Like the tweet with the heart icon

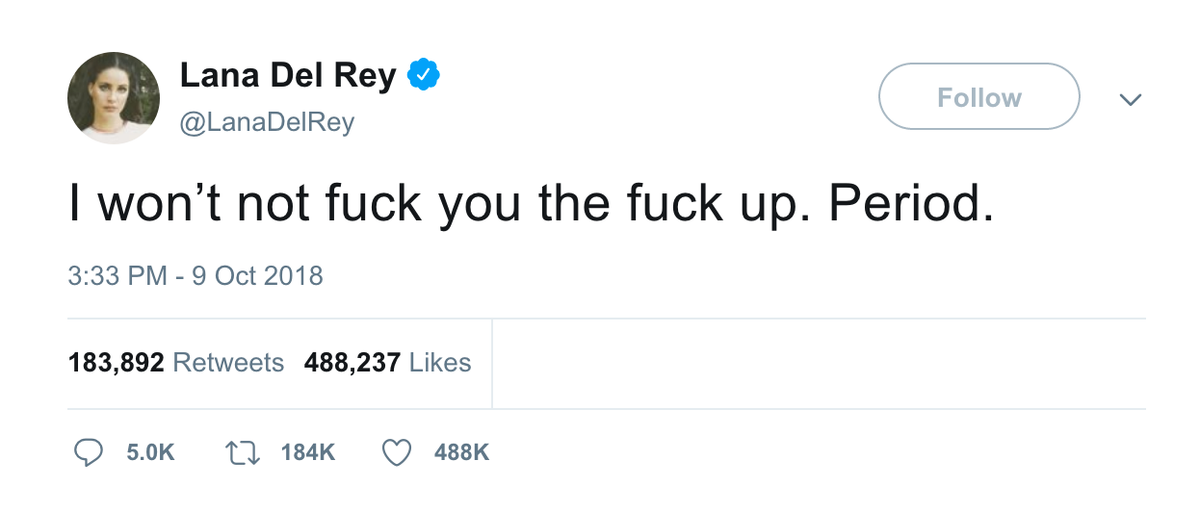coord(398,453)
